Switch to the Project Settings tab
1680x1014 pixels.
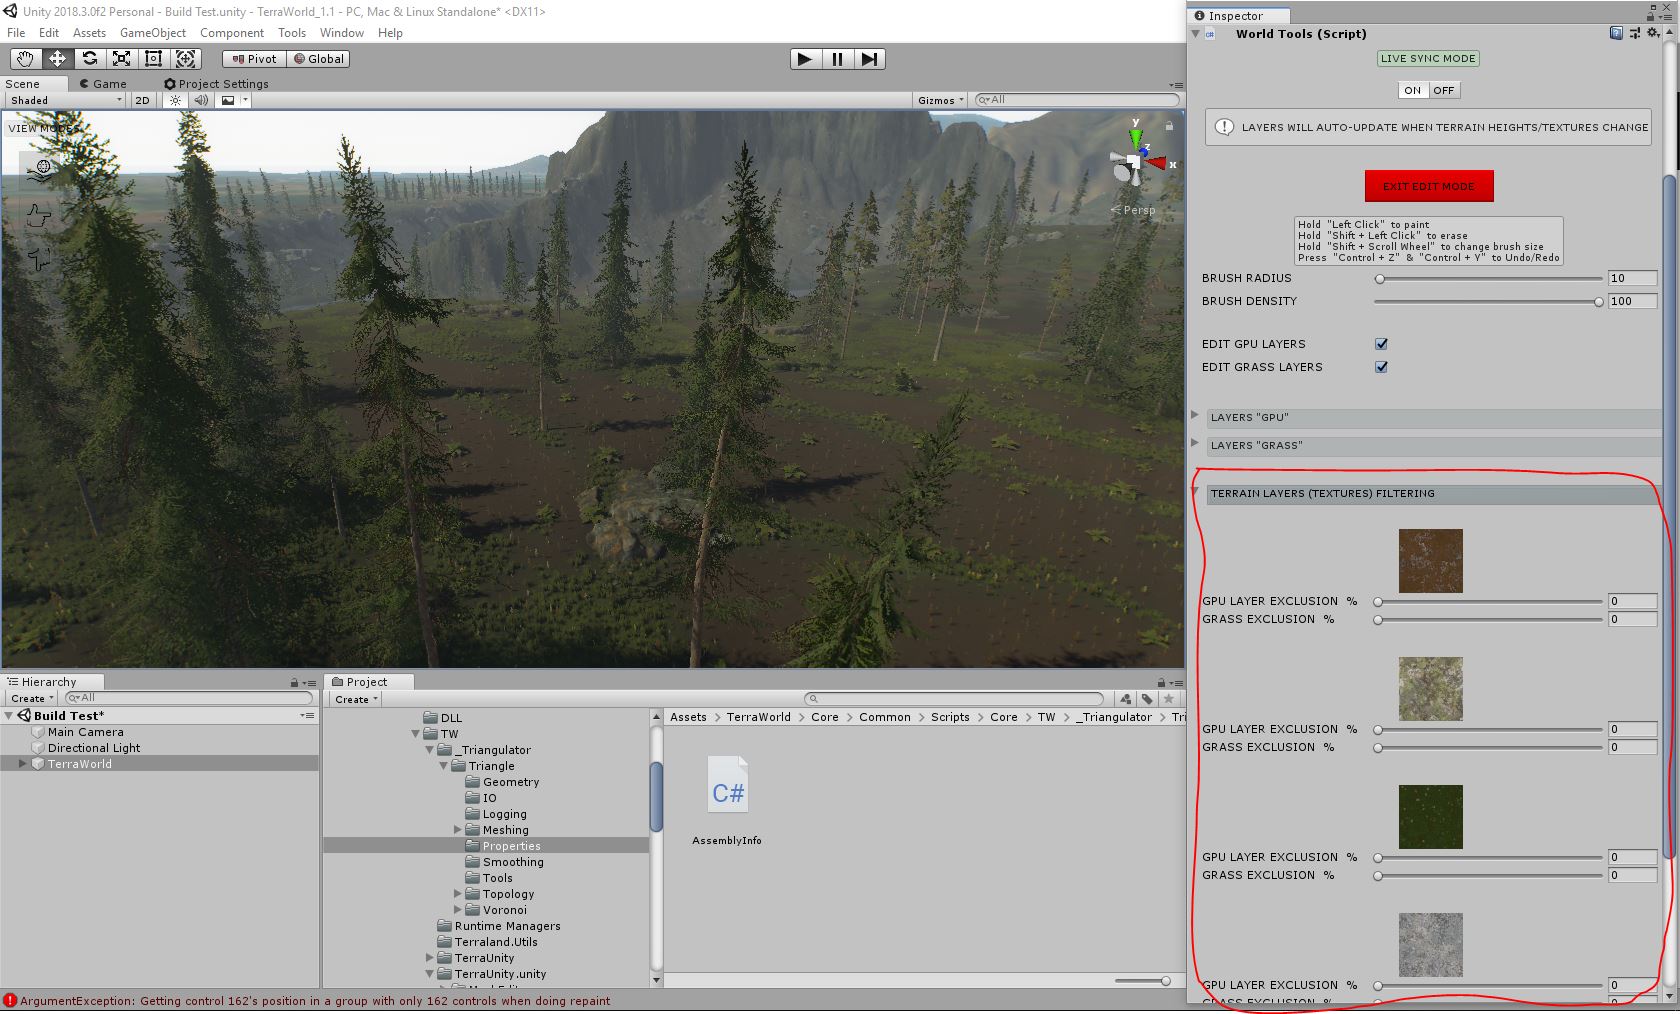point(216,84)
